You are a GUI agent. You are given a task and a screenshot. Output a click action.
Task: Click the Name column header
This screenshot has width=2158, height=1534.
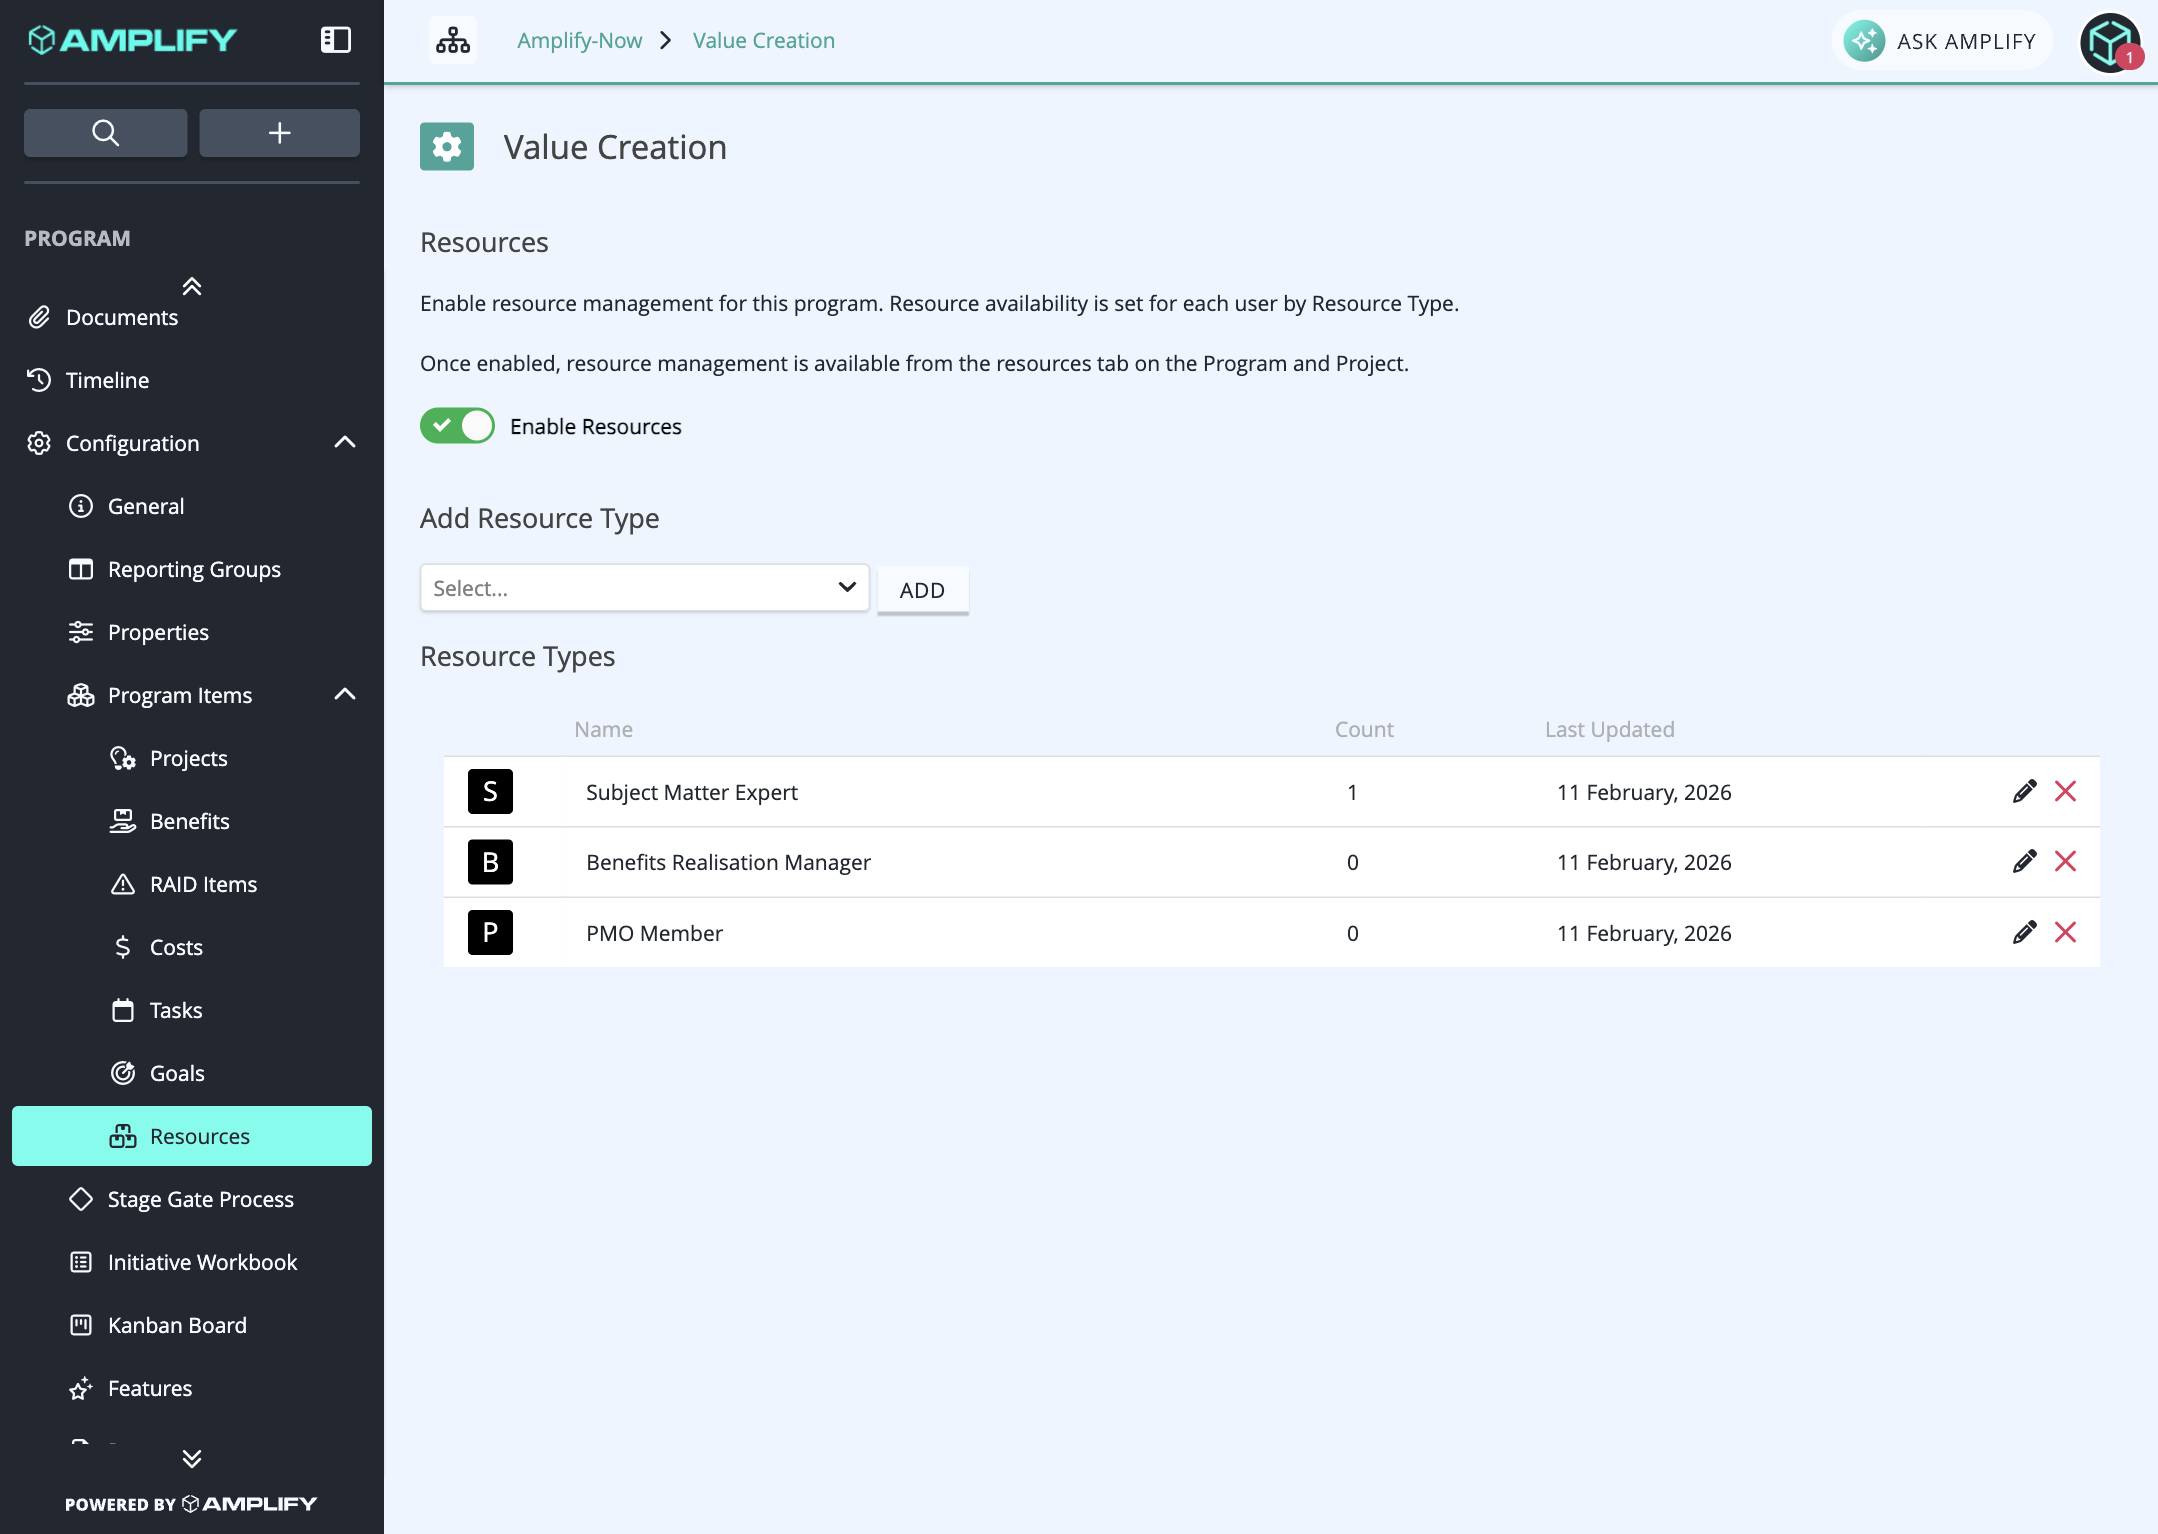[x=603, y=729]
